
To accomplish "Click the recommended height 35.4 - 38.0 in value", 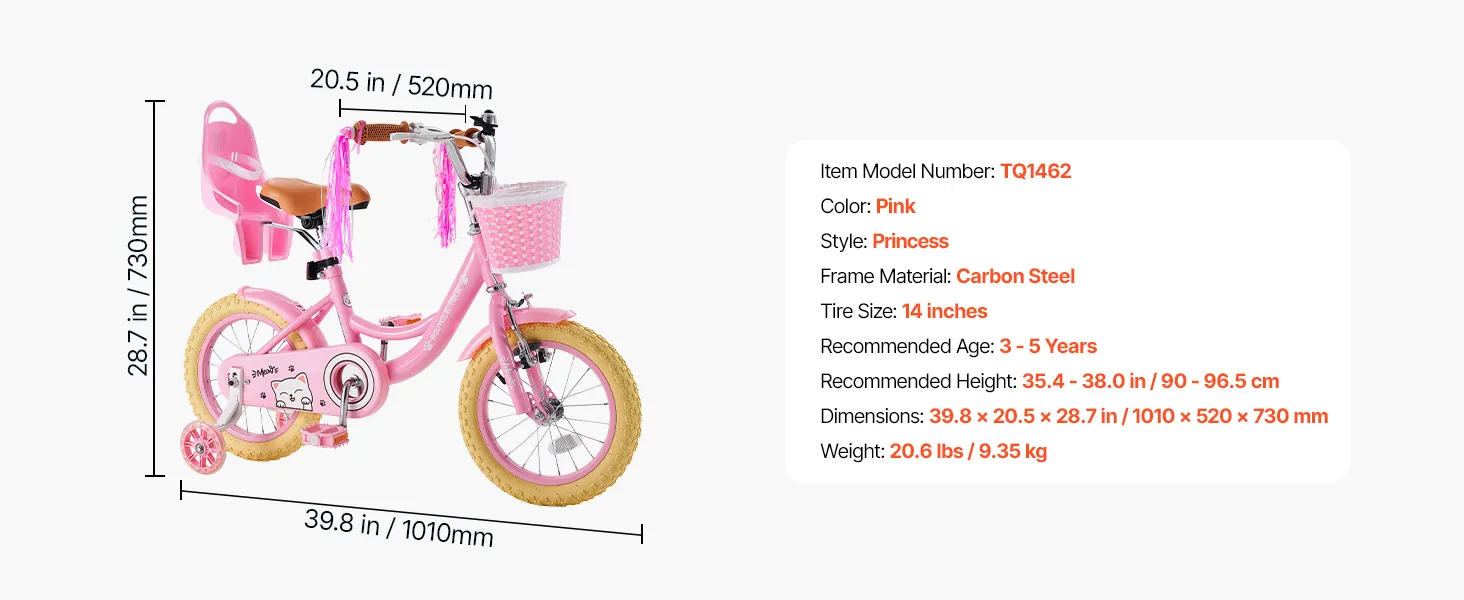I will (x=1151, y=381).
